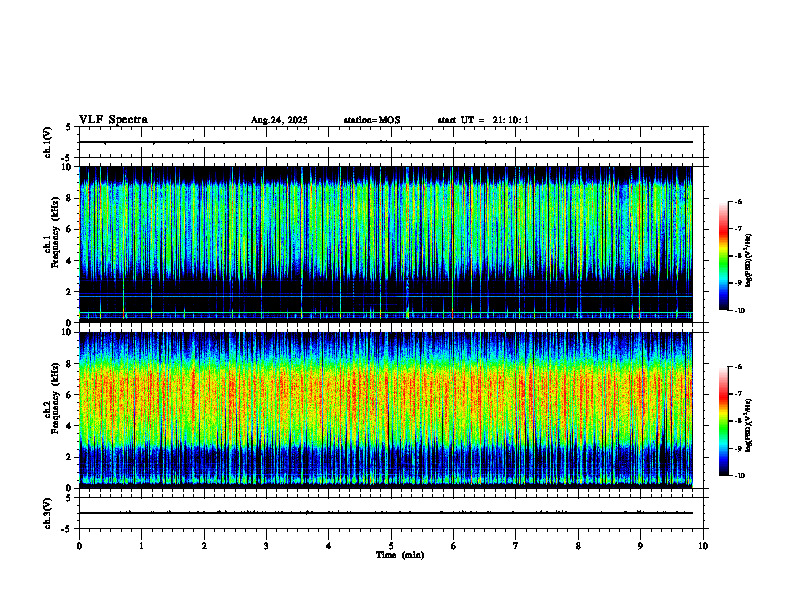Click the ch.1 color bar PSD unit label

pos(749,260)
